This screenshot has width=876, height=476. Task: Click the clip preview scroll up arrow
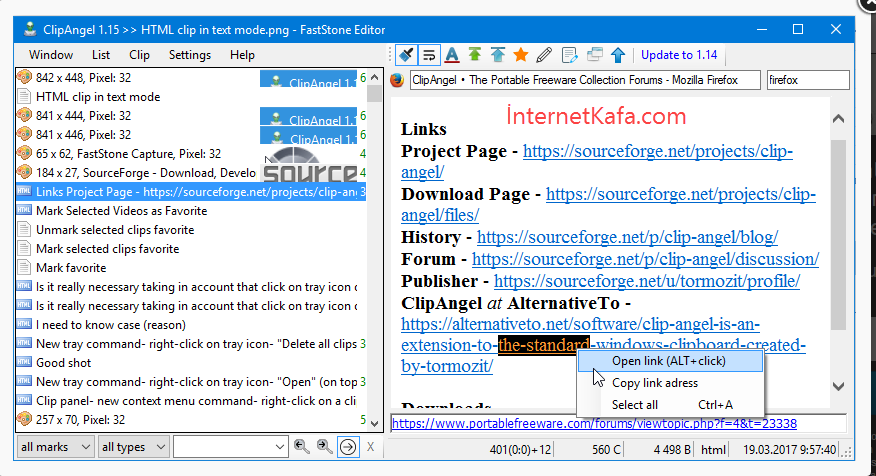point(838,118)
